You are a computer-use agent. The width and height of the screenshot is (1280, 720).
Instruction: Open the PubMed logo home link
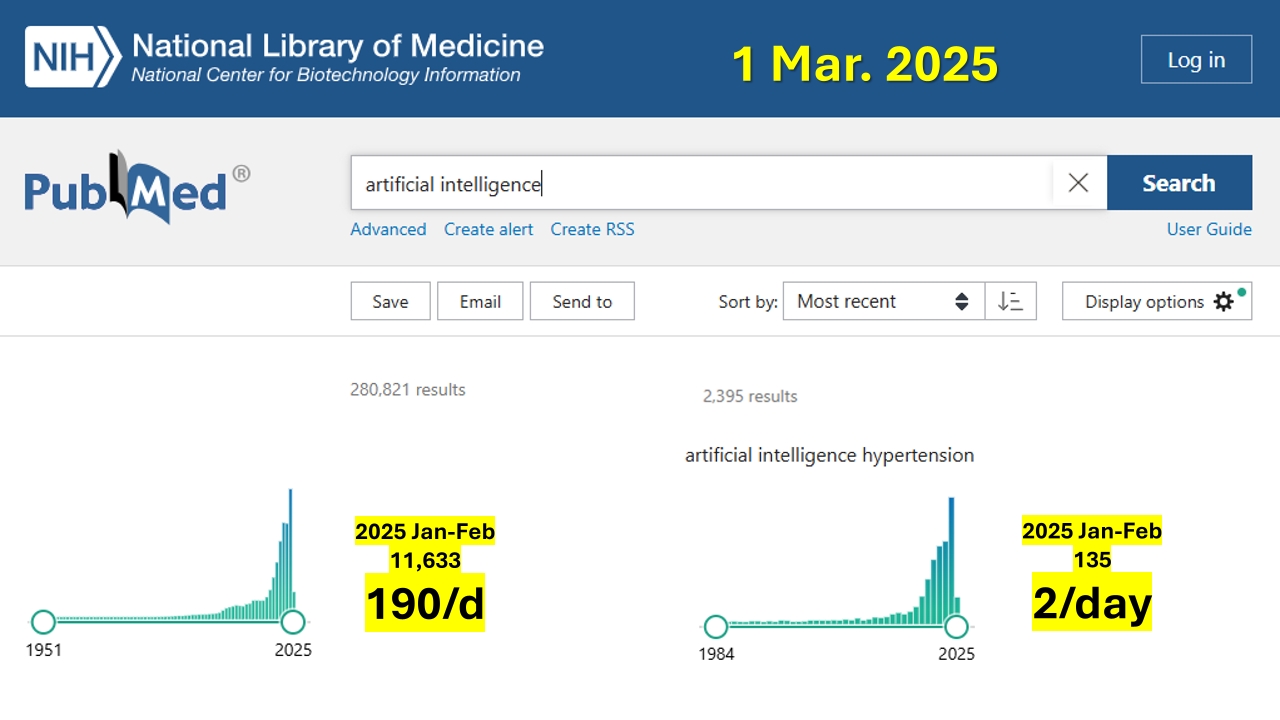point(137,187)
